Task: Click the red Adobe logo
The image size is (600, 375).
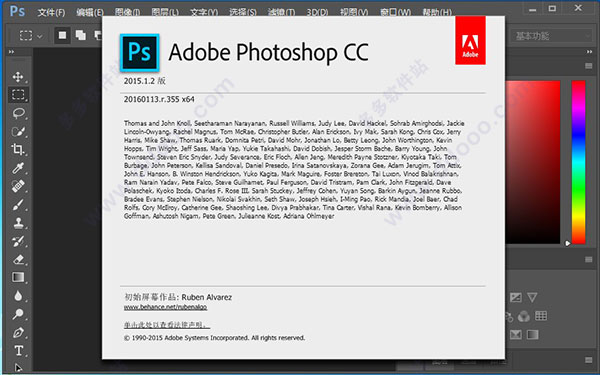Action: pos(470,41)
